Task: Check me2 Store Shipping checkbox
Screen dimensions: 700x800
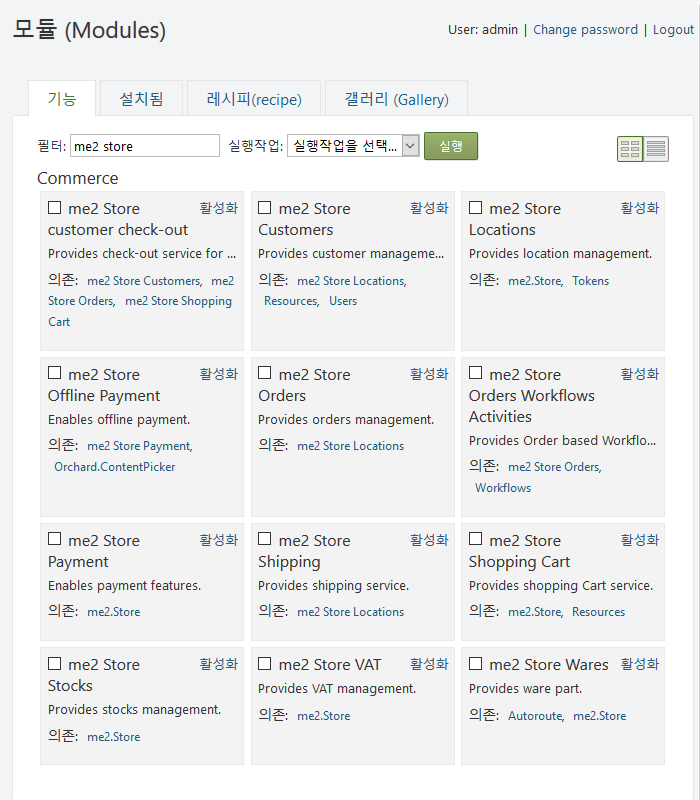Action: click(265, 539)
